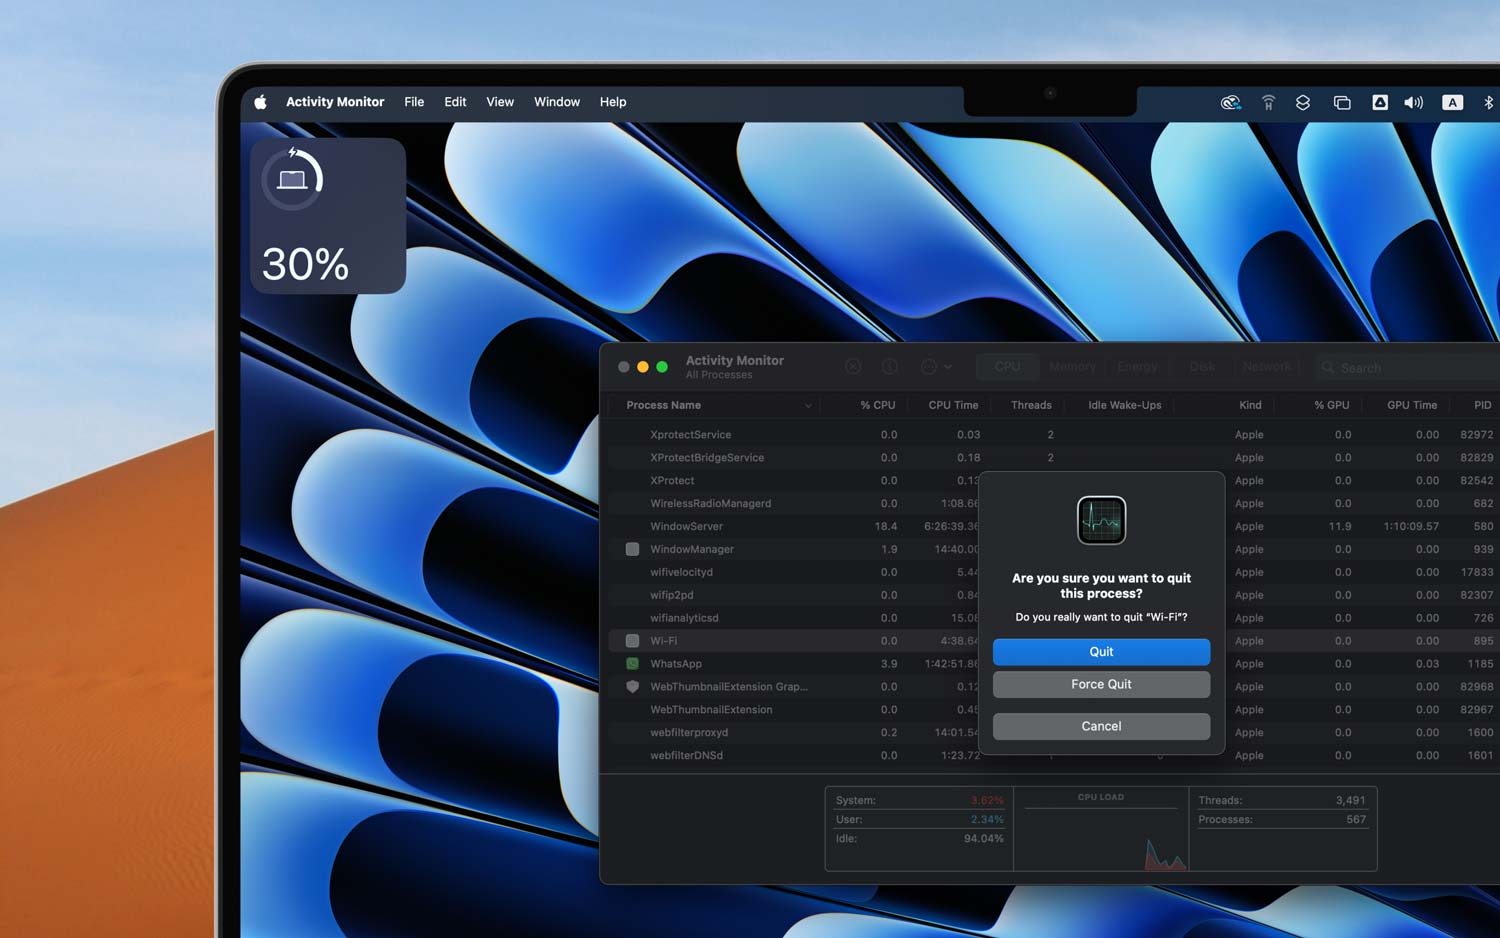Open process info via the (i) icon
The height and width of the screenshot is (938, 1500).
(x=890, y=366)
